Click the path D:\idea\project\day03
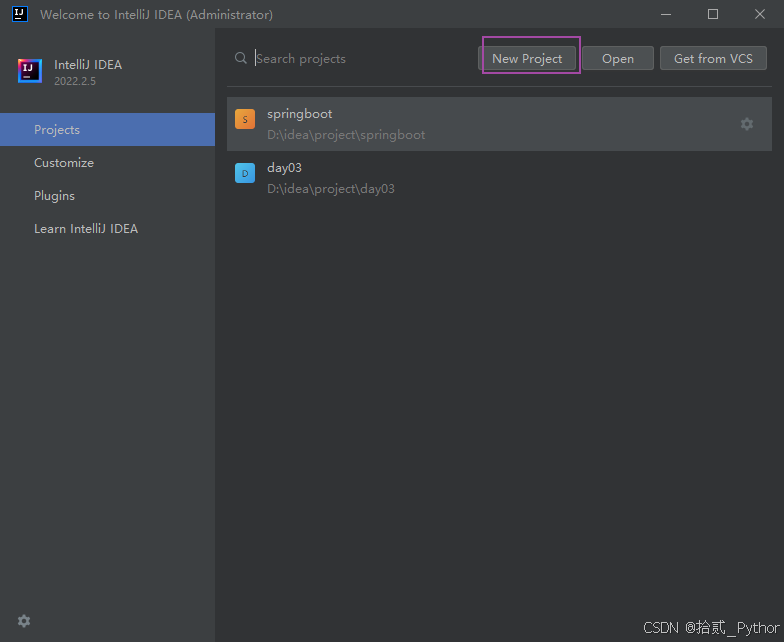Image resolution: width=784 pixels, height=642 pixels. point(330,189)
